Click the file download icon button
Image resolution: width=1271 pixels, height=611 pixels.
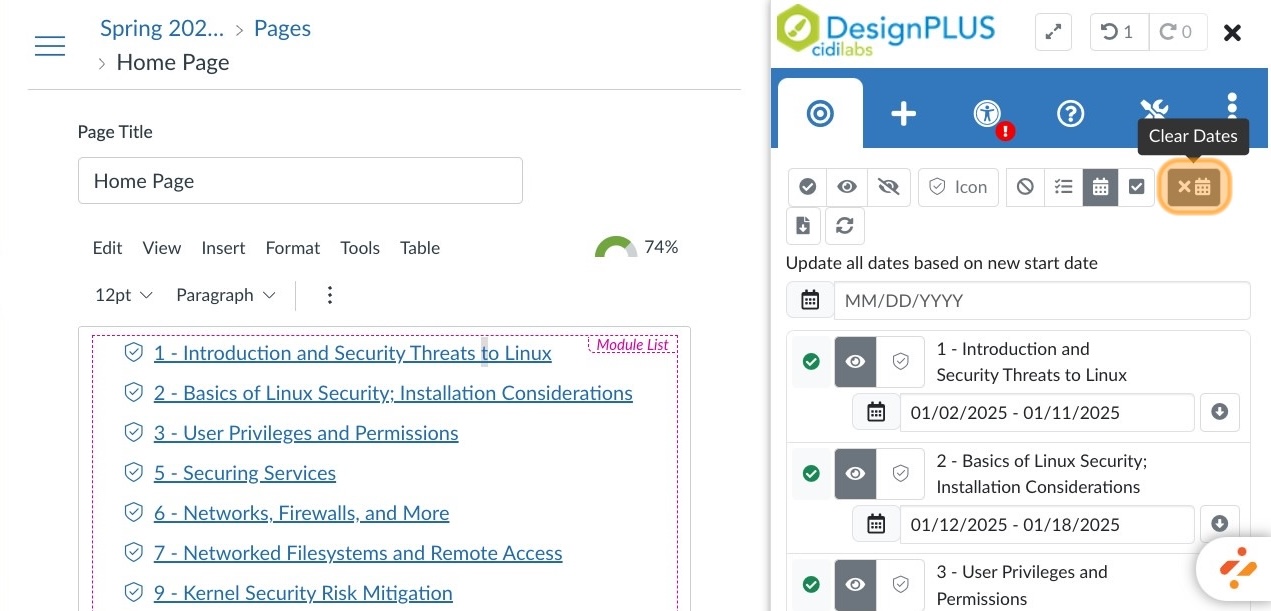(803, 226)
